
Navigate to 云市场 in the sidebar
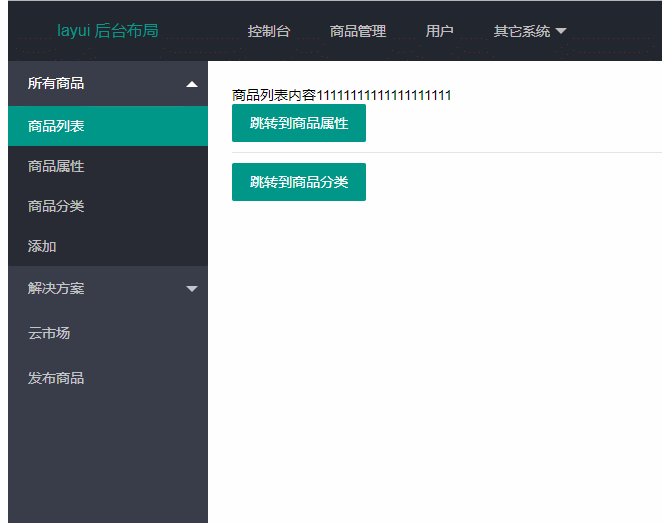[49, 333]
